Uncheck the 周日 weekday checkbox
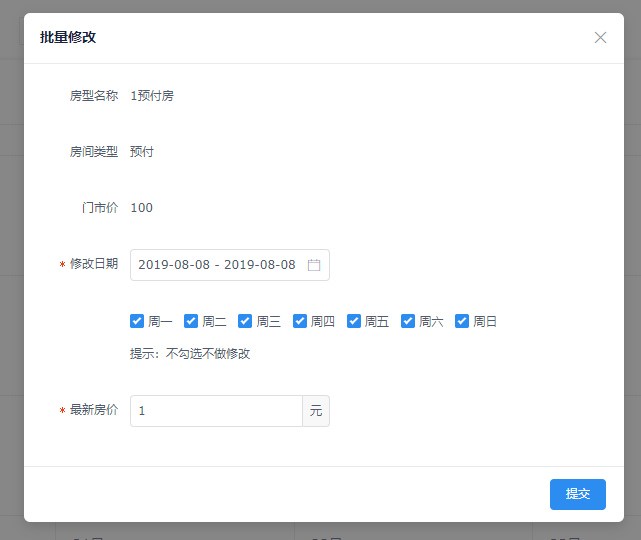 462,321
